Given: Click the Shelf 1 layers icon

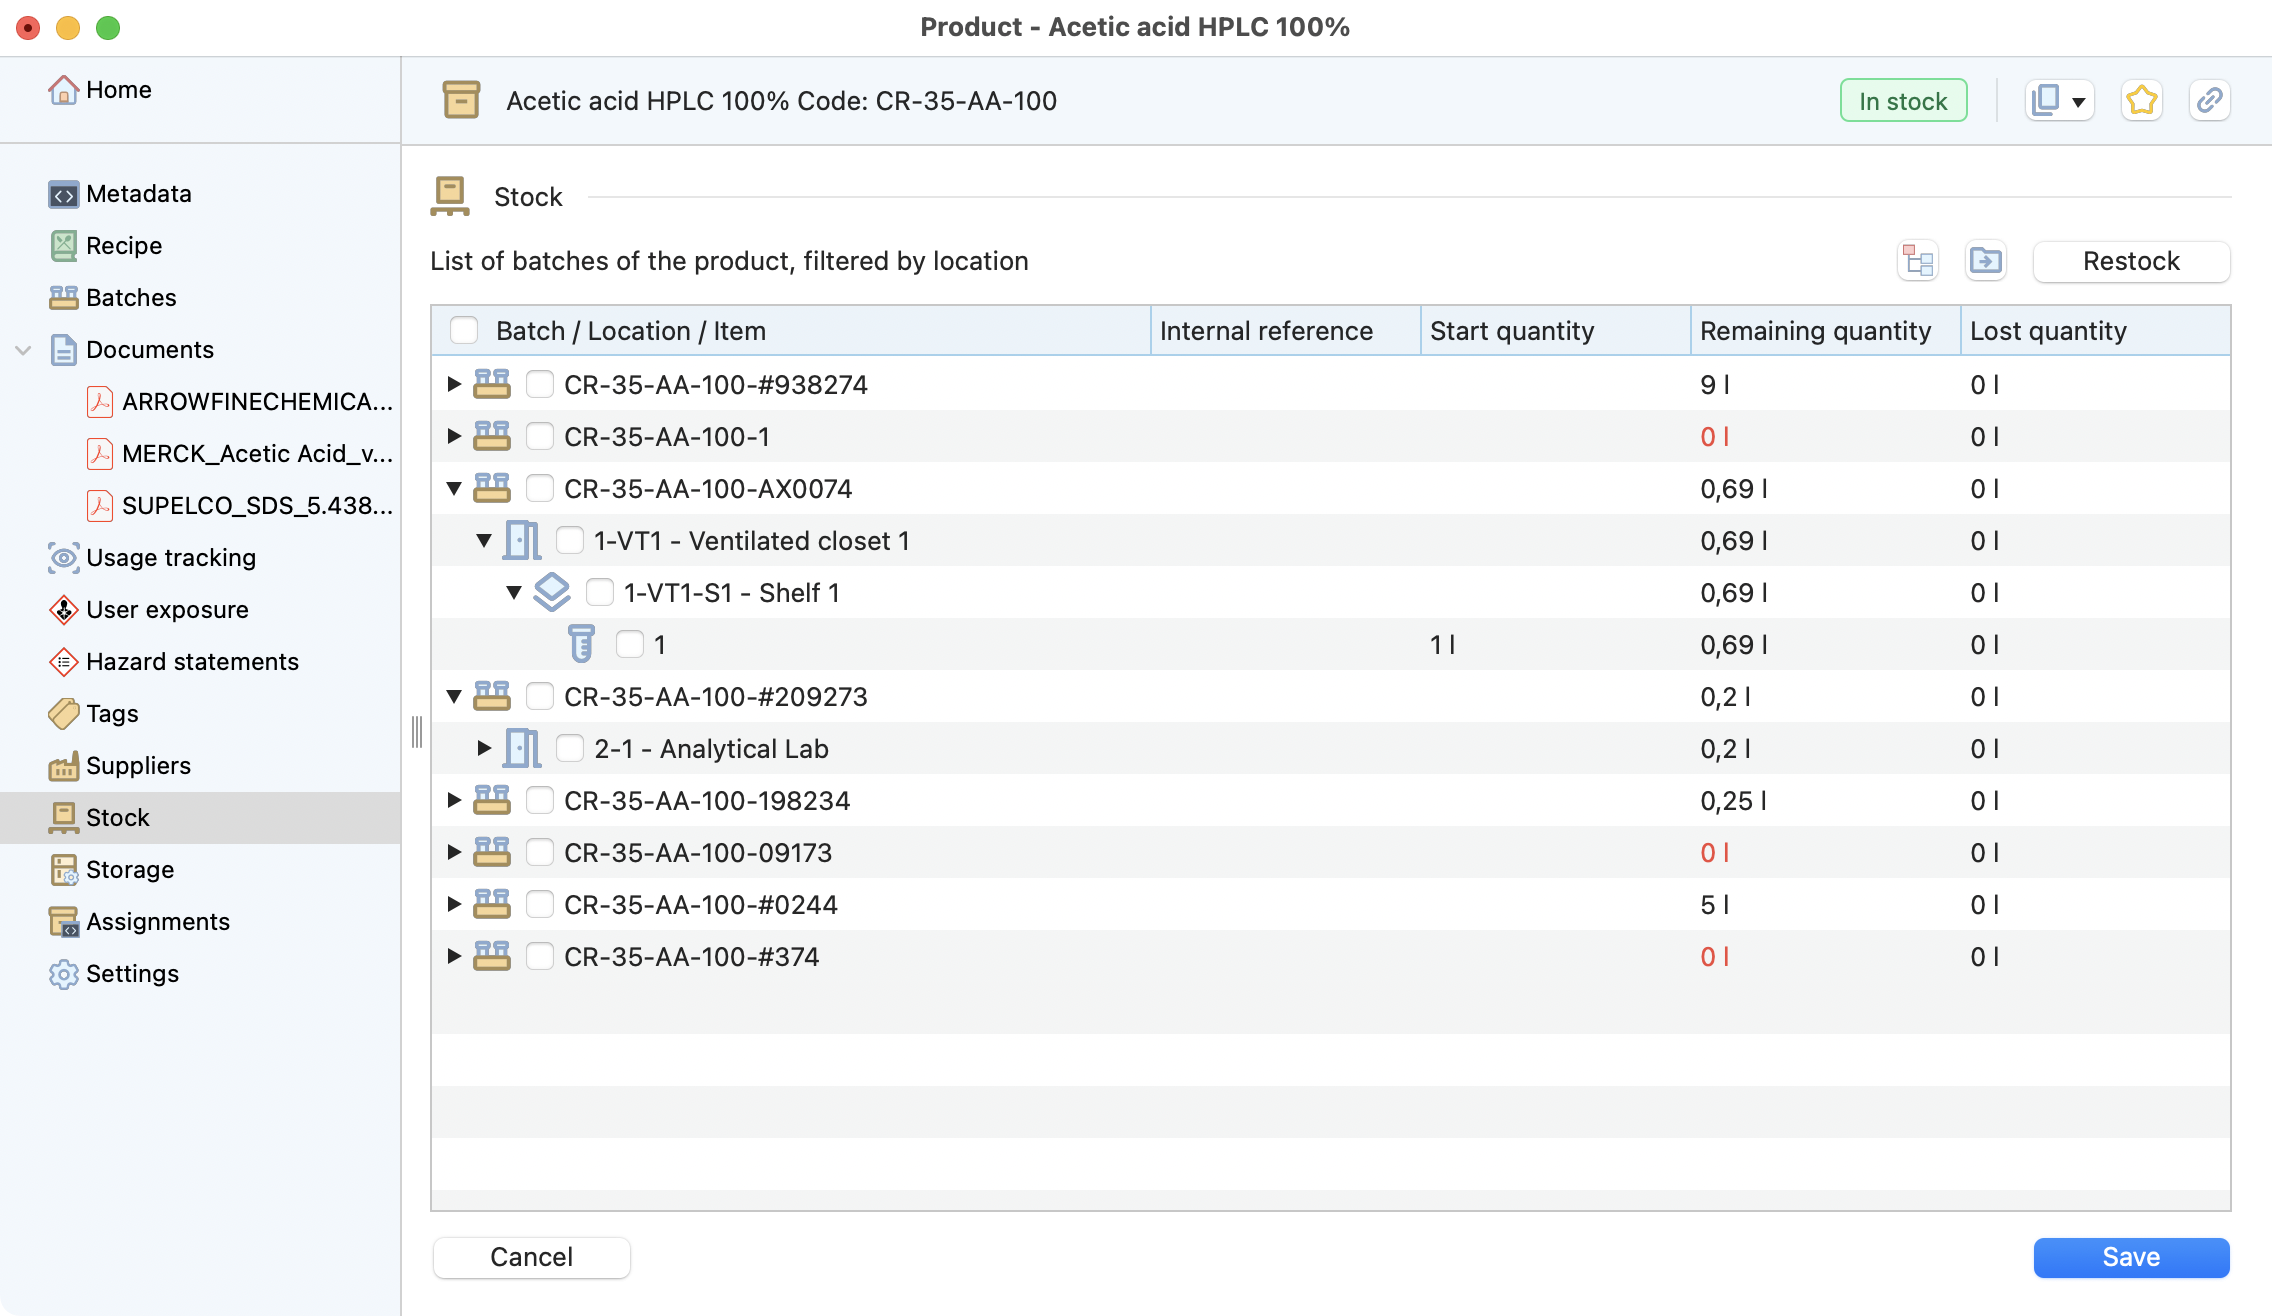Looking at the screenshot, I should click(552, 593).
